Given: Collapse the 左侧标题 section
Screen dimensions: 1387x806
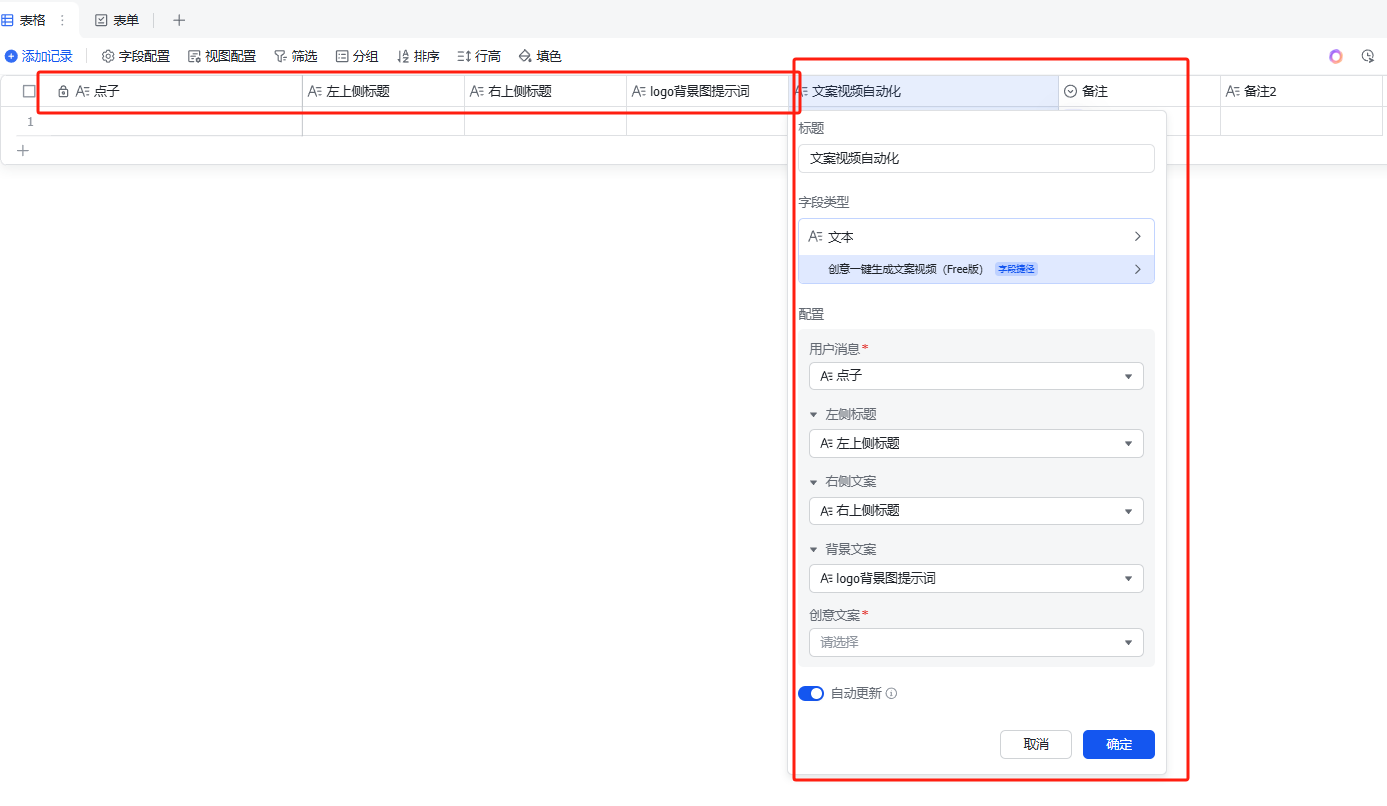Looking at the screenshot, I should click(x=814, y=414).
